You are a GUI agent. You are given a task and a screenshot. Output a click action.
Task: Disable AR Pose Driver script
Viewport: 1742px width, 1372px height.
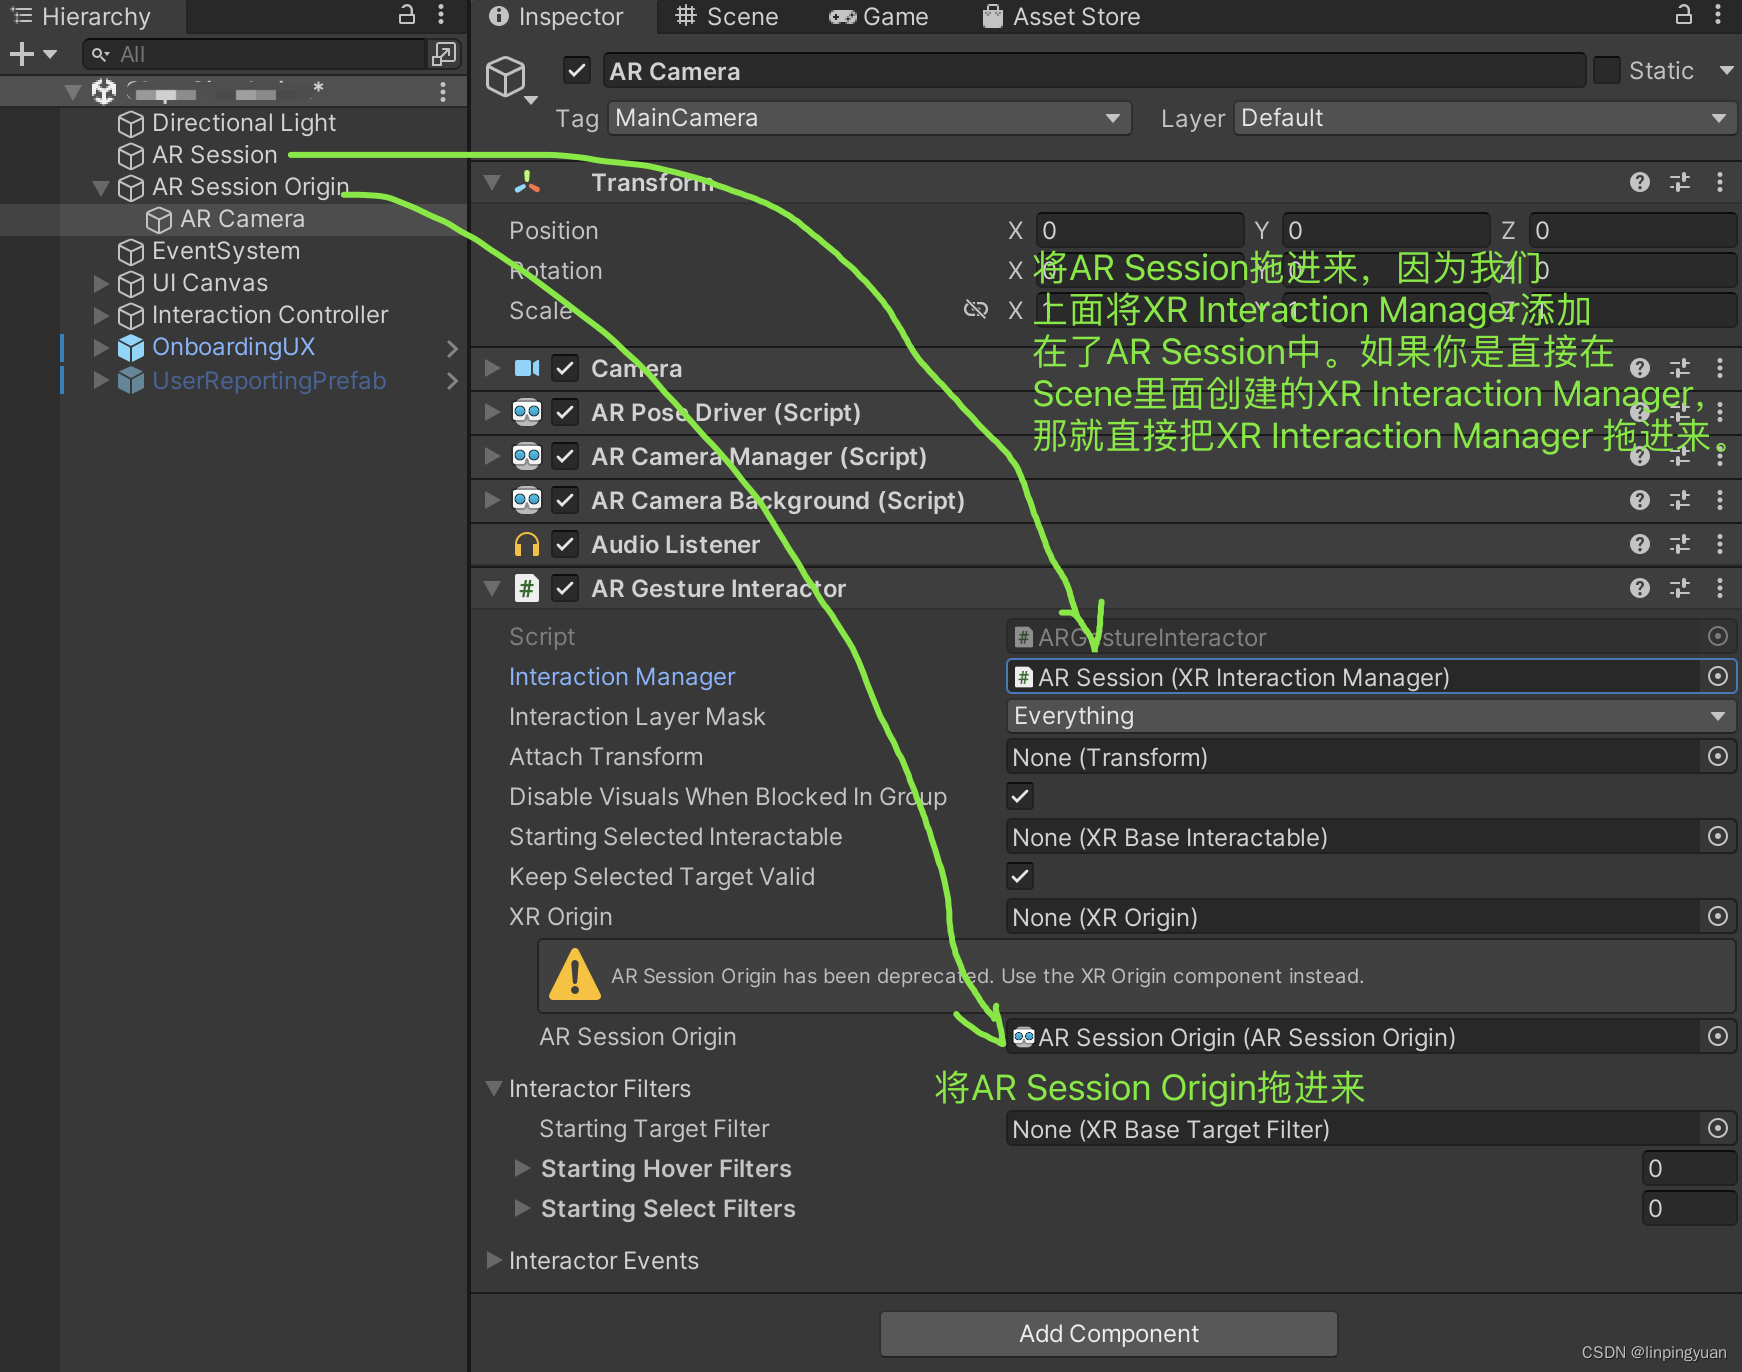click(565, 412)
